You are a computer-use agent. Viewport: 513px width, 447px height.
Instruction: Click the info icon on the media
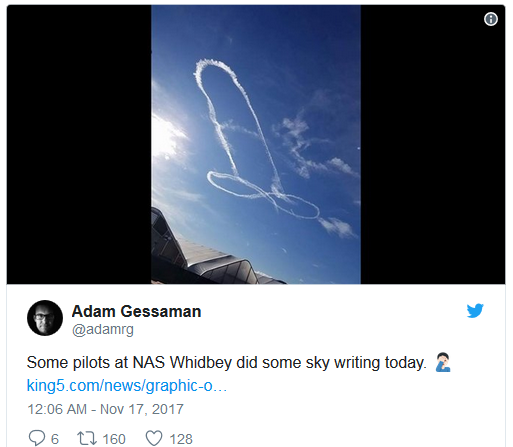(490, 19)
